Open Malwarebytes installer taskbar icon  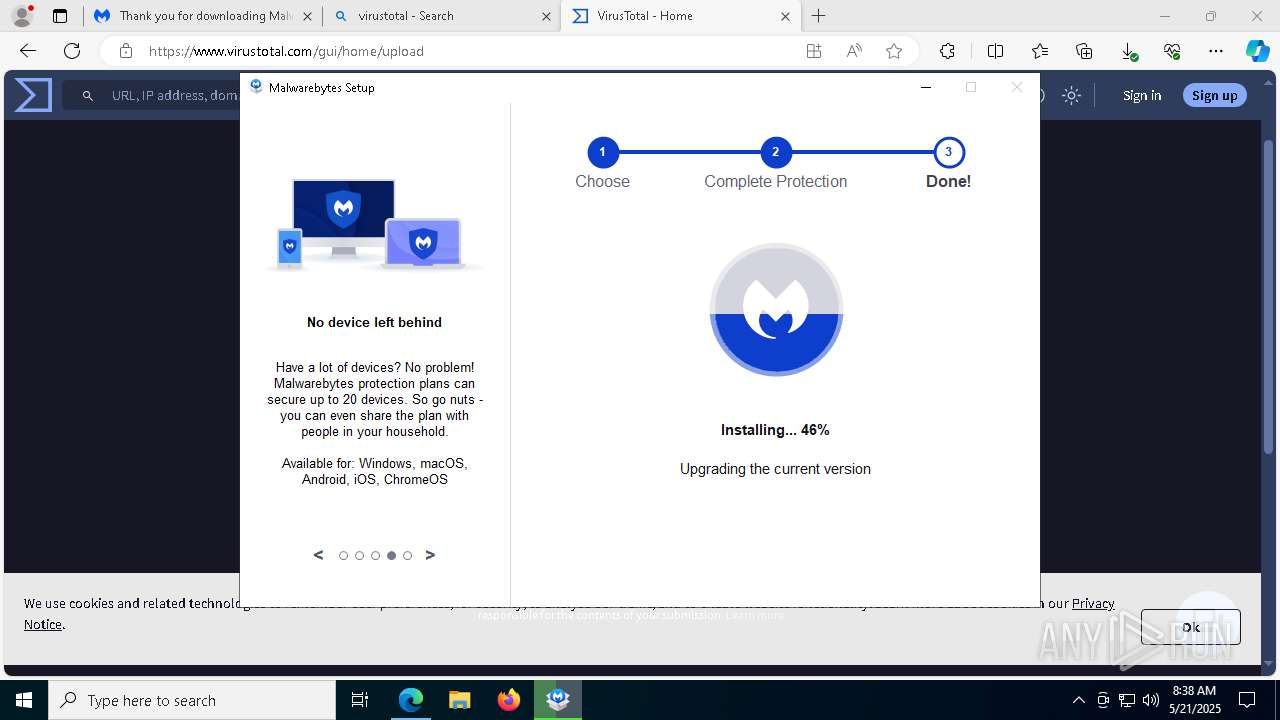[558, 700]
